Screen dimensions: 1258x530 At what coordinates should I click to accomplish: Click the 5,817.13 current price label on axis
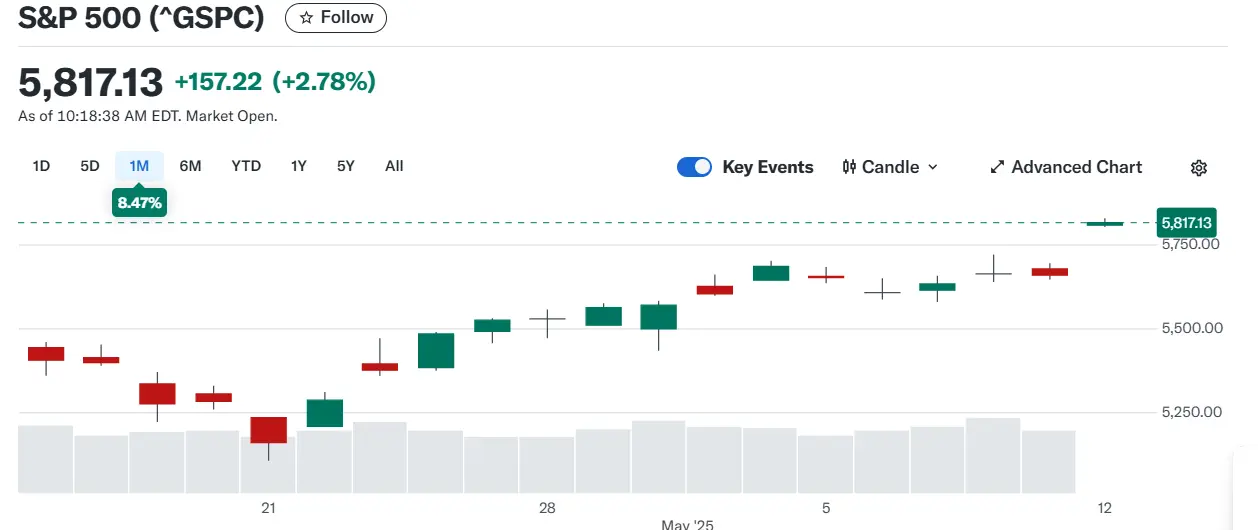1185,223
